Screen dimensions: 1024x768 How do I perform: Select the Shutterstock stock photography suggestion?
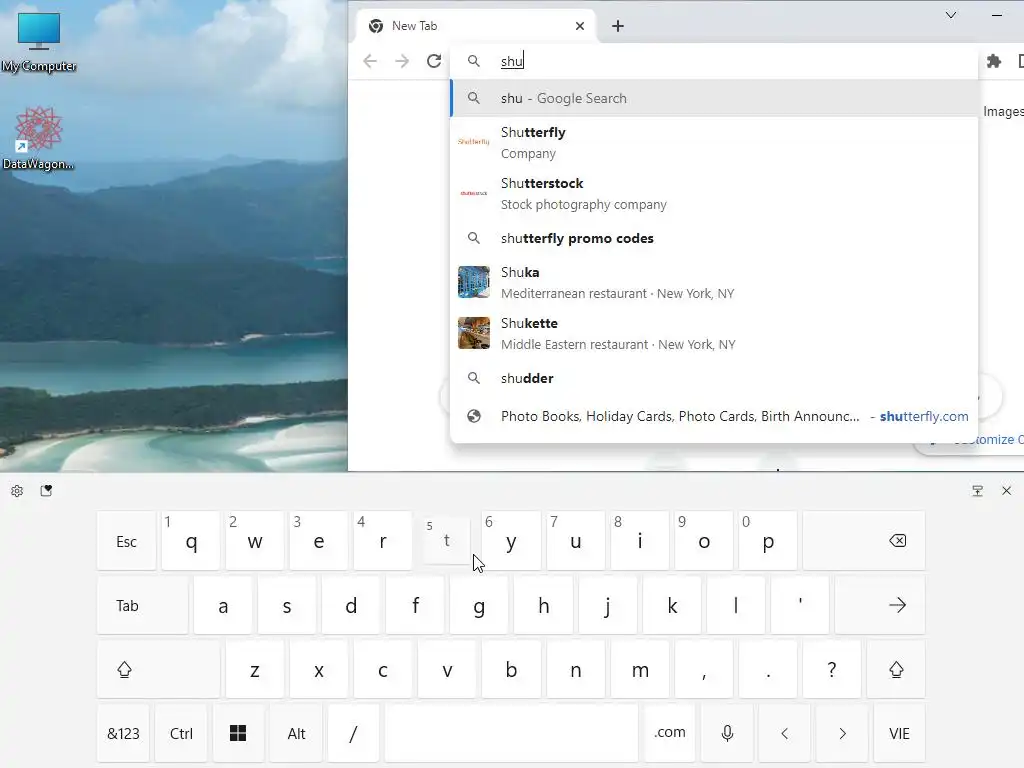714,193
